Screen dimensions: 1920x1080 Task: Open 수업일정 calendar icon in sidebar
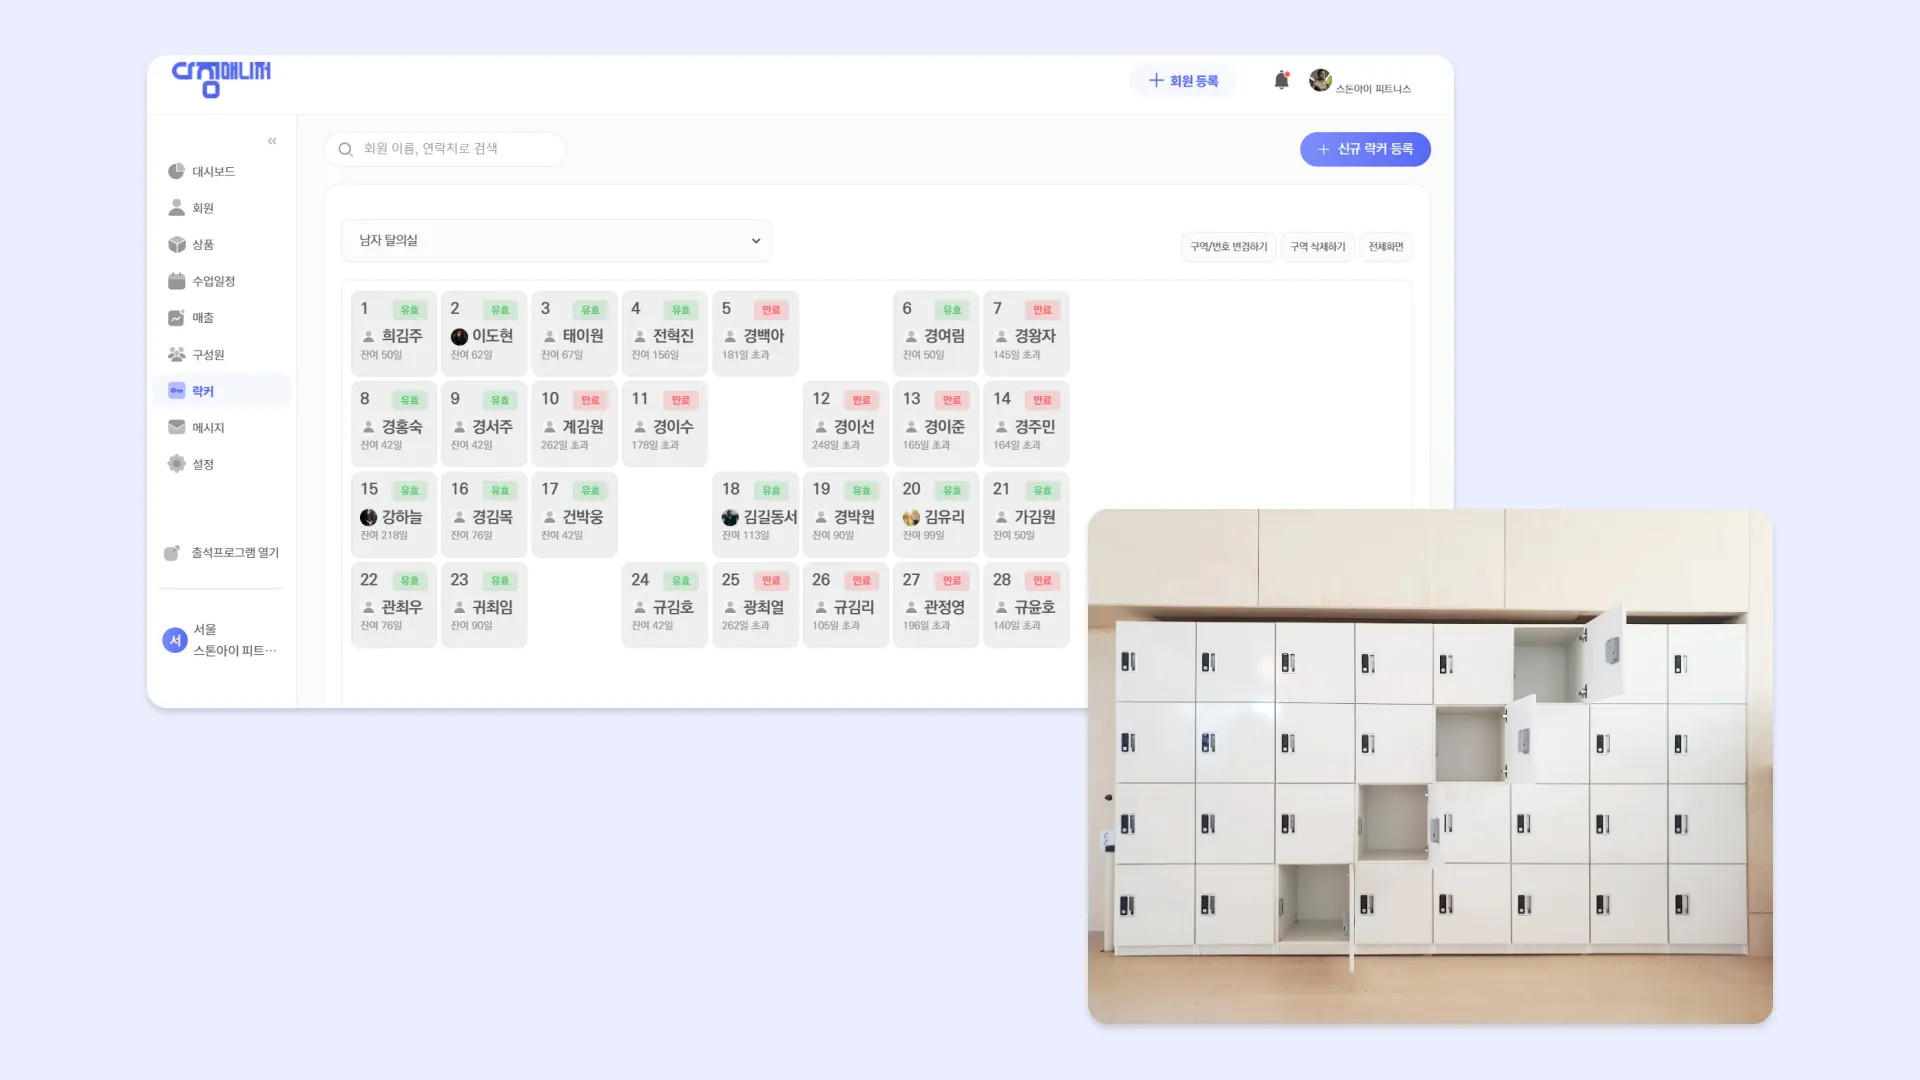(x=177, y=281)
